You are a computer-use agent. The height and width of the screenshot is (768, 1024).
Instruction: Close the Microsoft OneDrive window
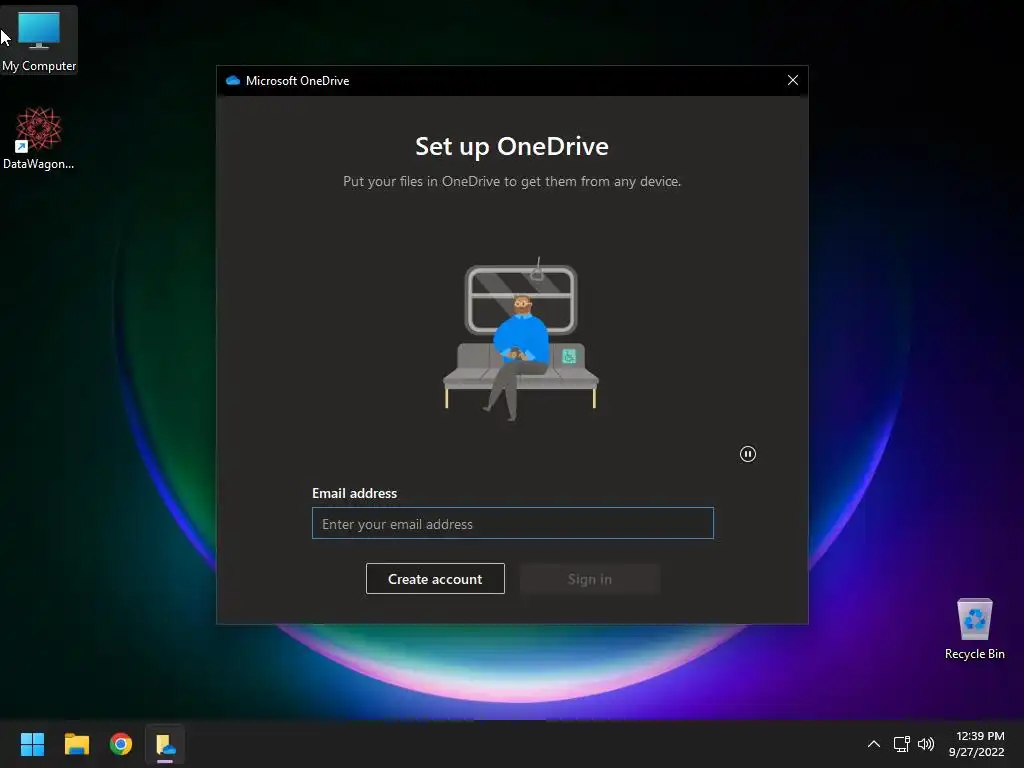(793, 80)
